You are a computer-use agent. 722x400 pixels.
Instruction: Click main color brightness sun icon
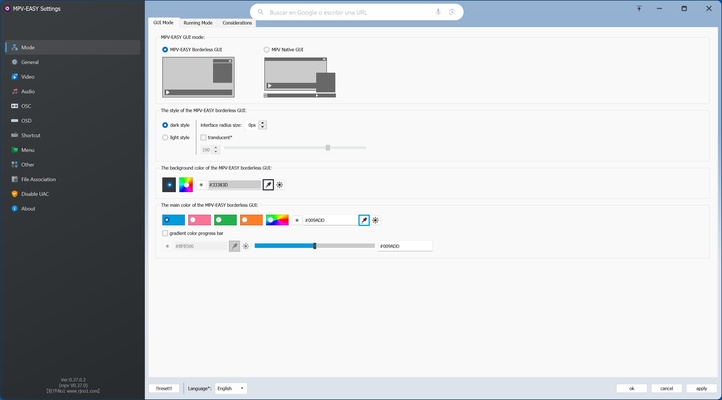(375, 220)
